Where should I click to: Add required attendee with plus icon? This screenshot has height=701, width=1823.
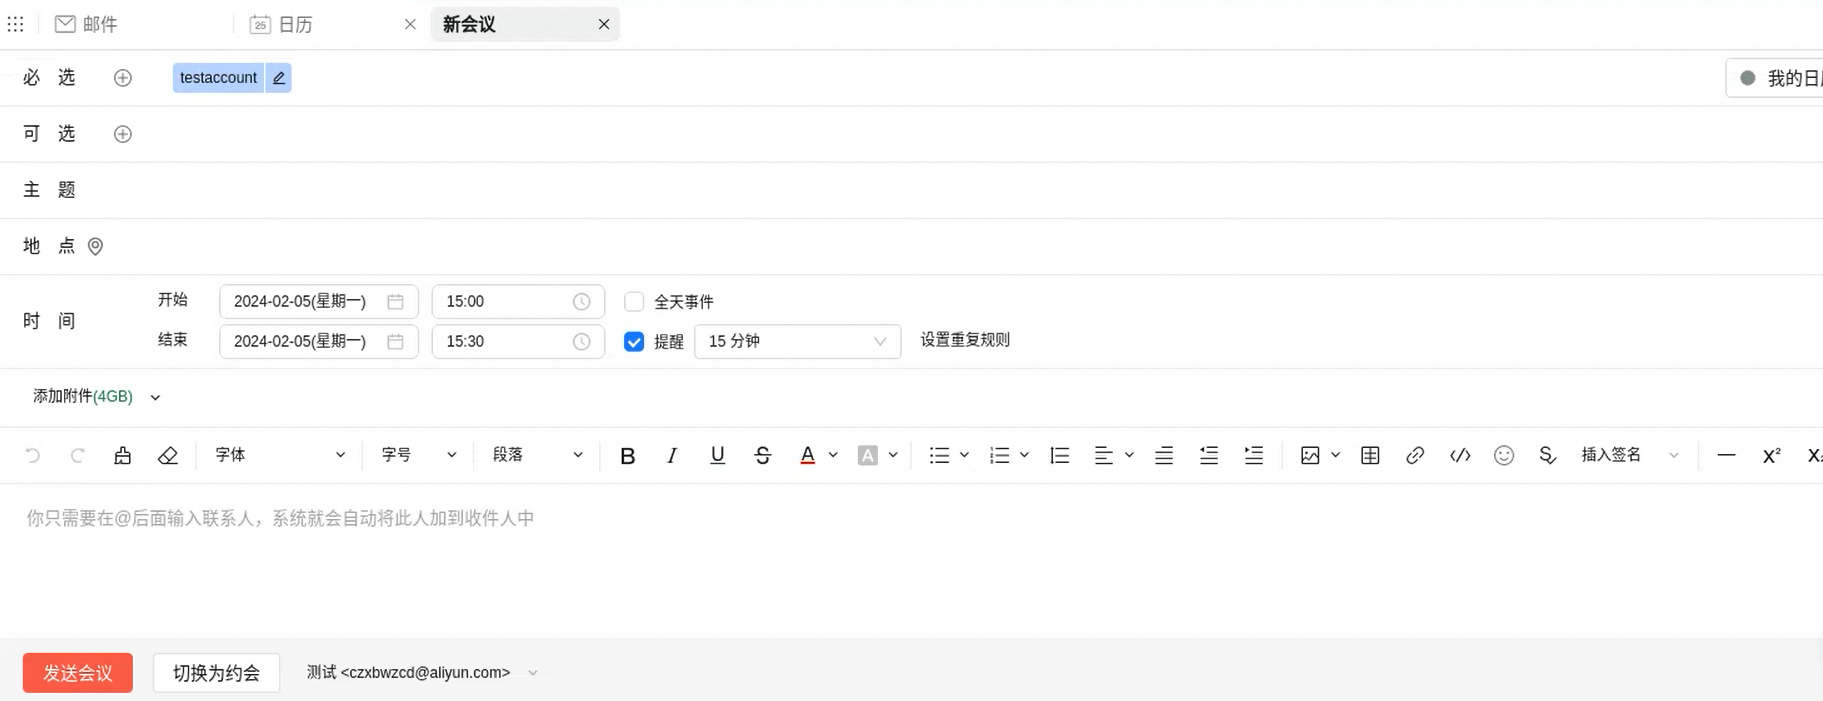click(123, 78)
